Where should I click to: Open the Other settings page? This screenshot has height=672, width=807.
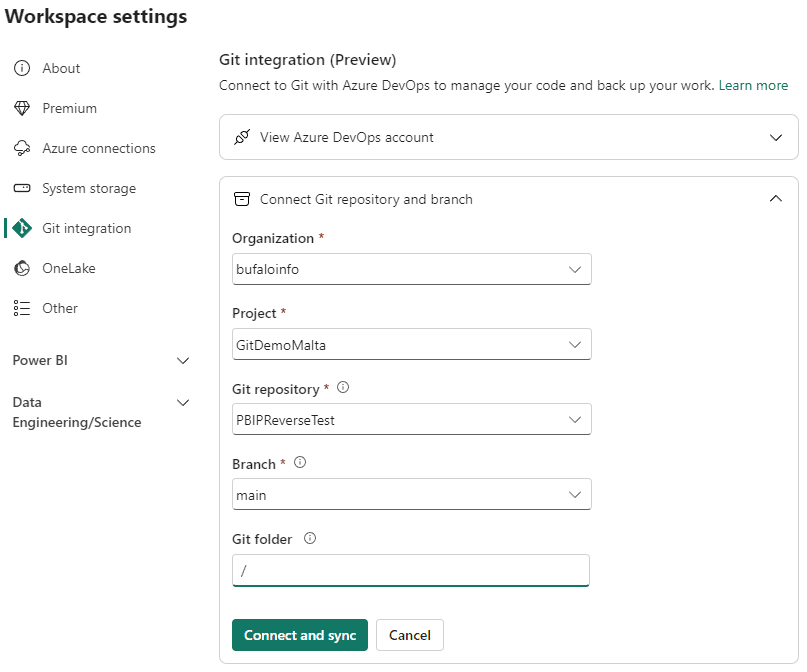pos(60,308)
